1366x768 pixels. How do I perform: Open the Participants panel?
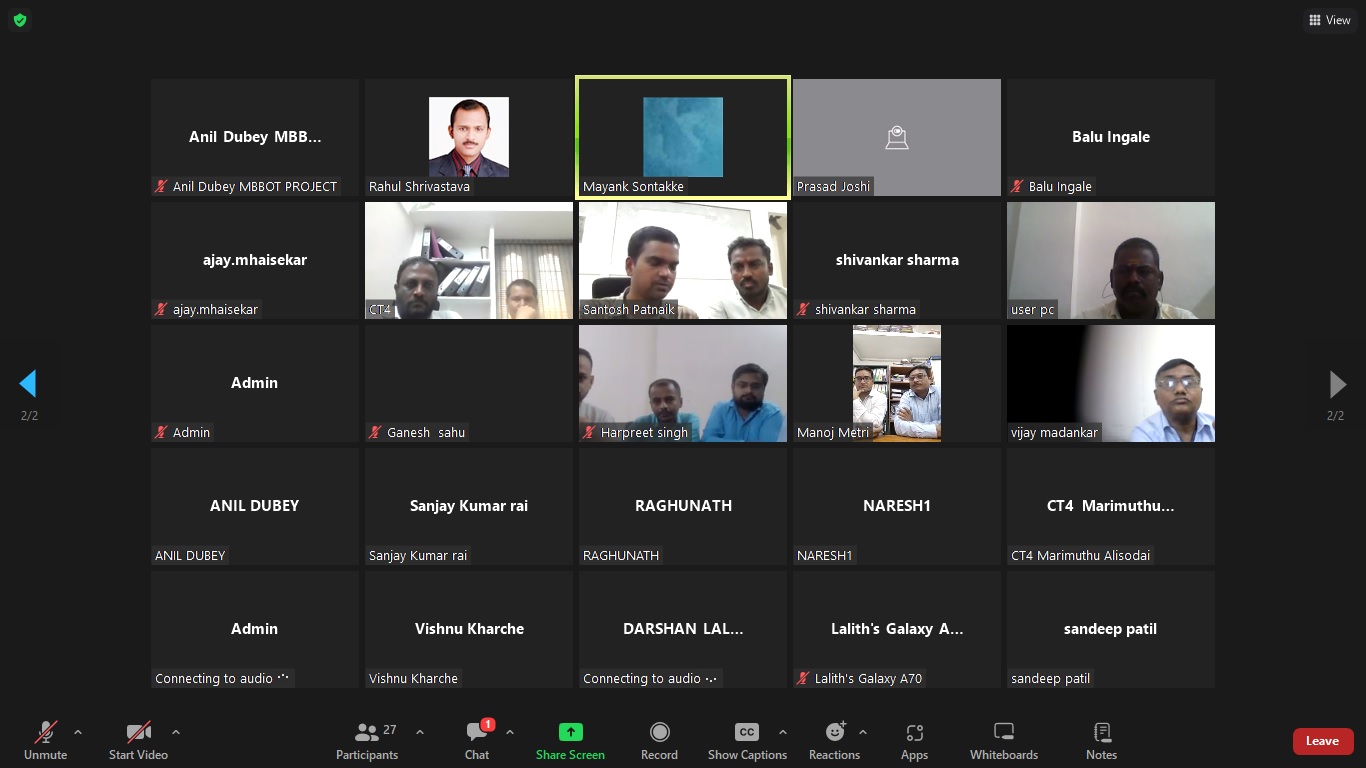(367, 741)
